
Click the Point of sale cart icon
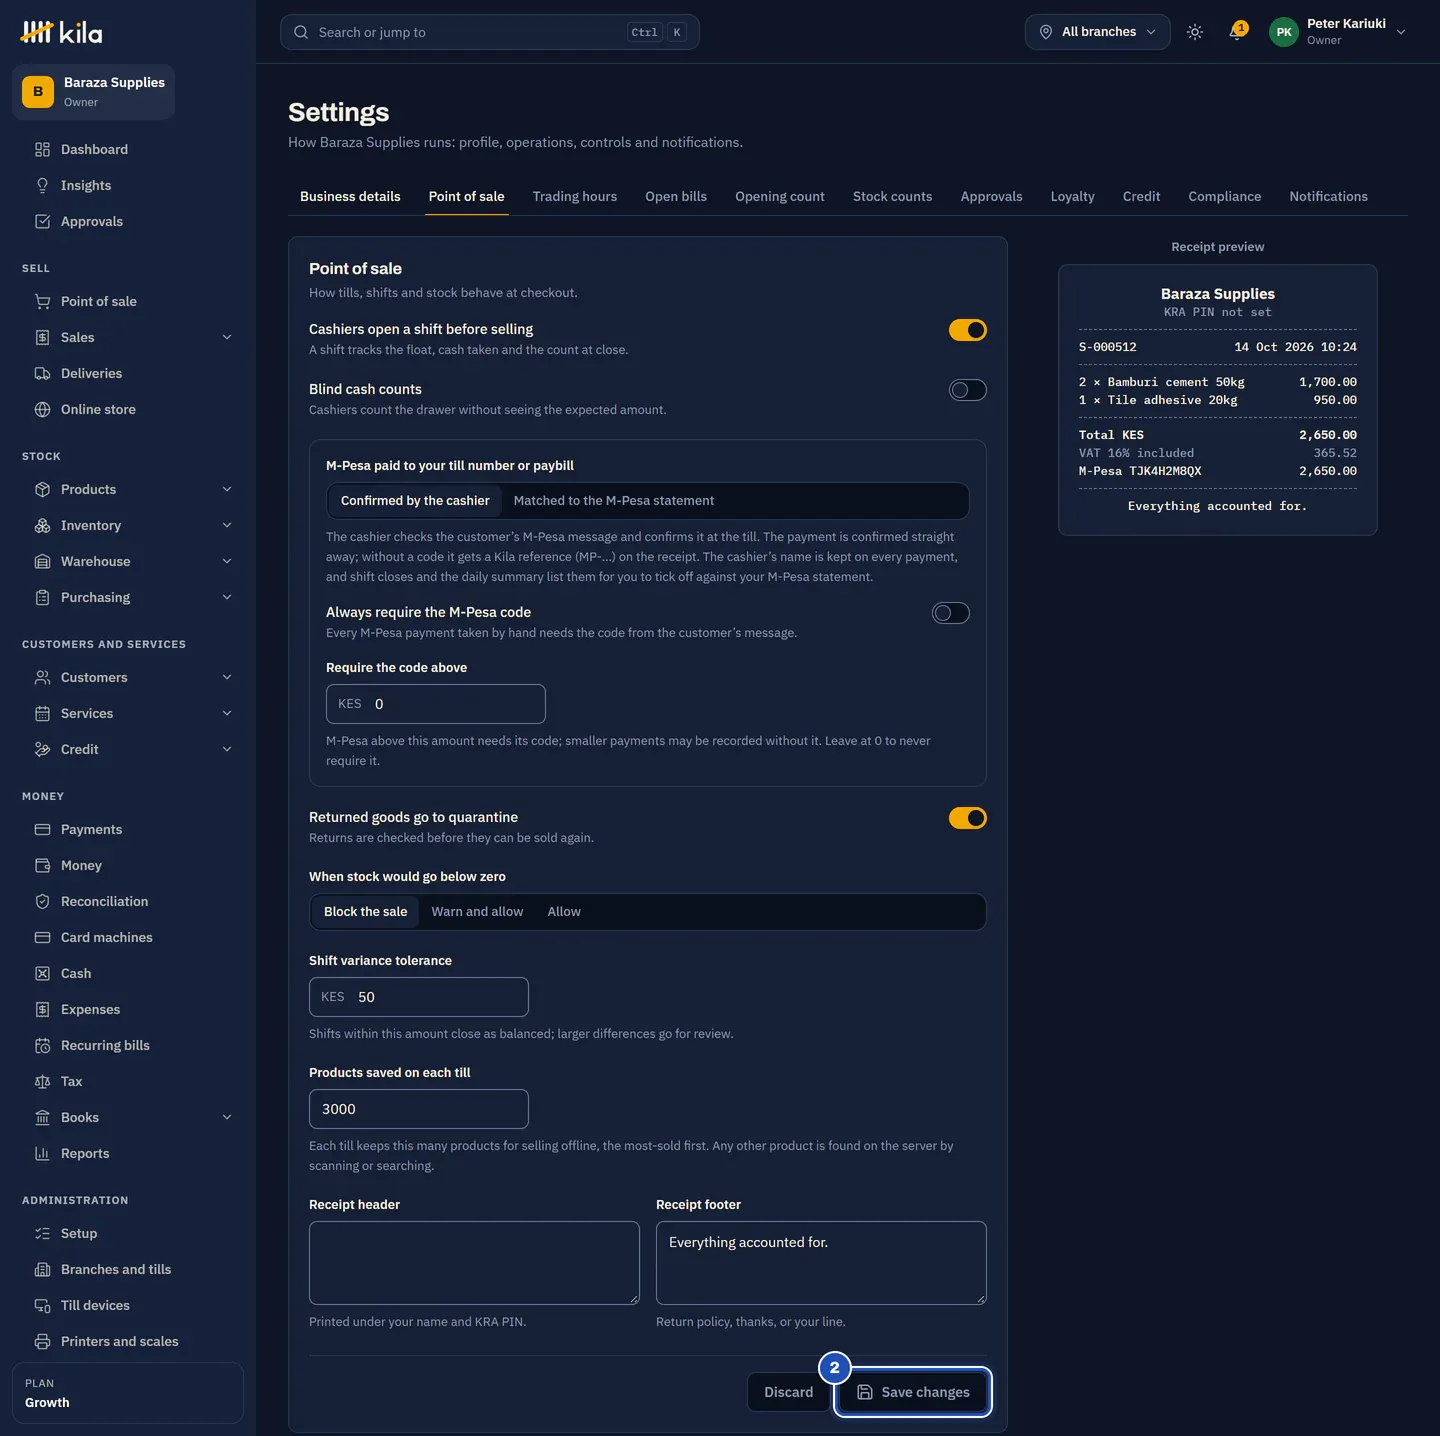(x=42, y=301)
